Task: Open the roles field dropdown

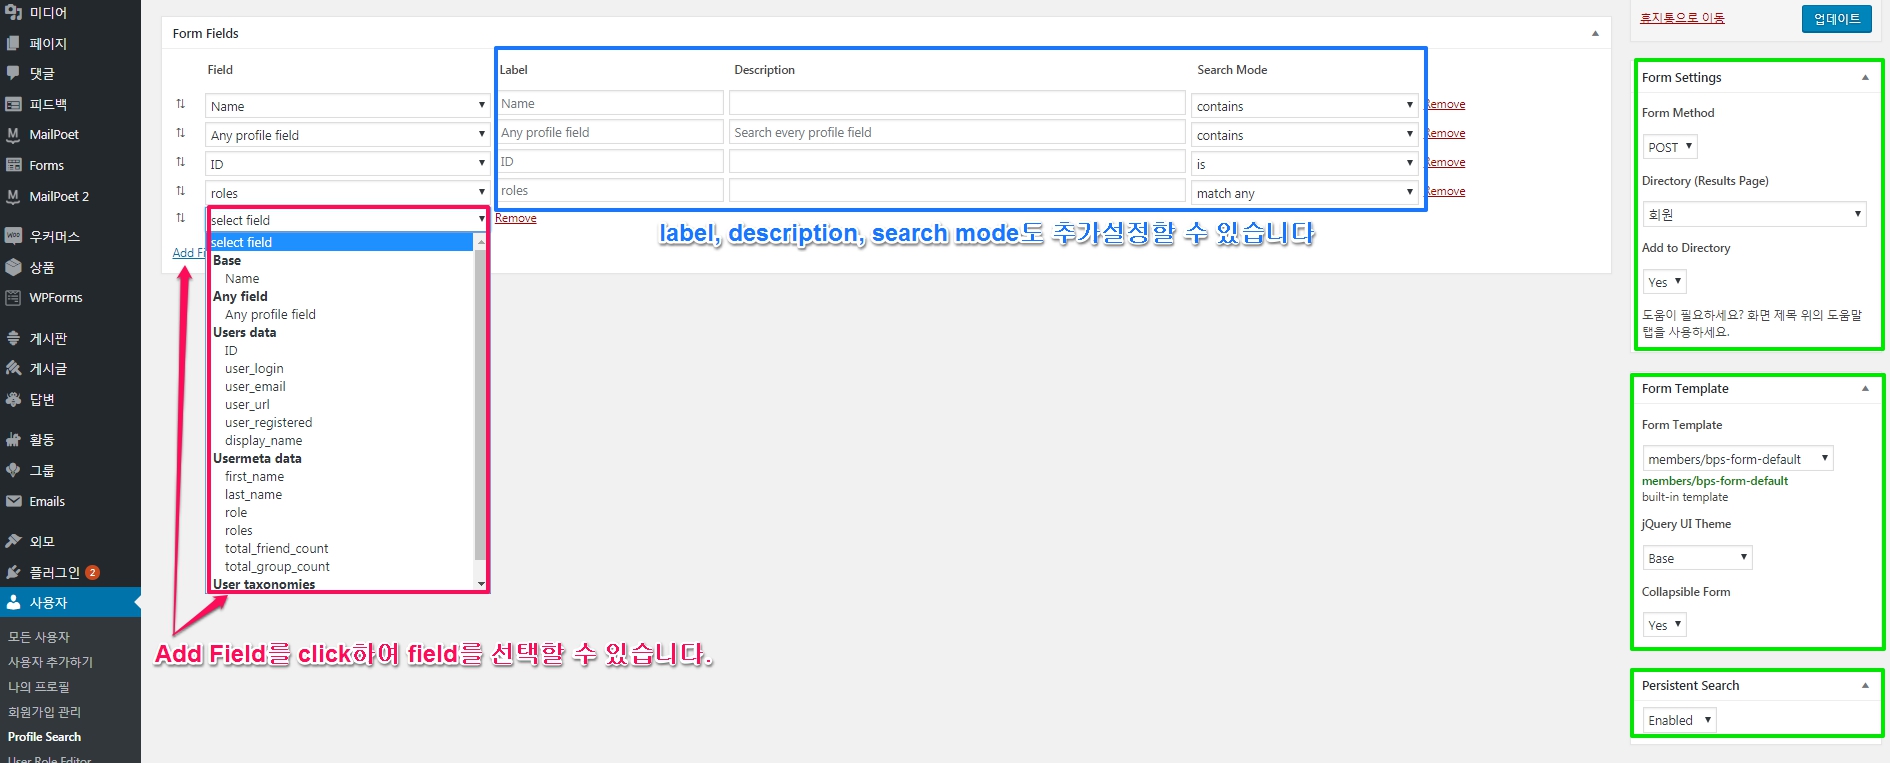Action: click(x=346, y=193)
